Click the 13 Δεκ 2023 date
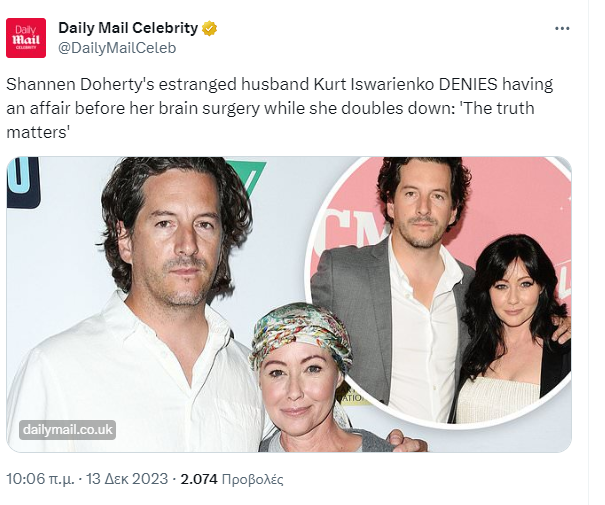This screenshot has height=505, width=605. pos(127,479)
